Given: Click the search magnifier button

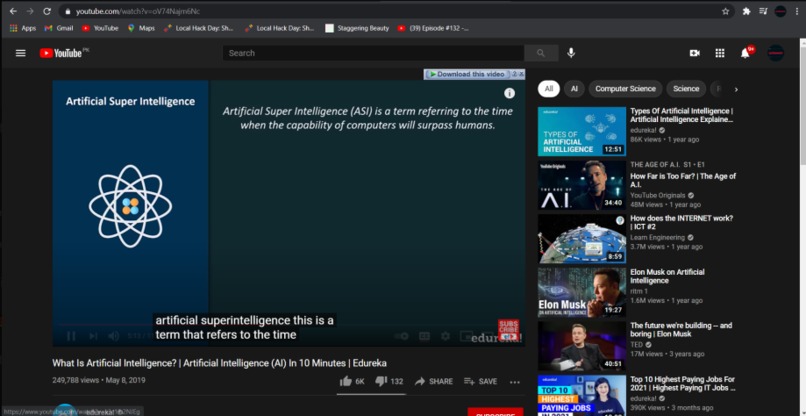Looking at the screenshot, I should pyautogui.click(x=541, y=53).
